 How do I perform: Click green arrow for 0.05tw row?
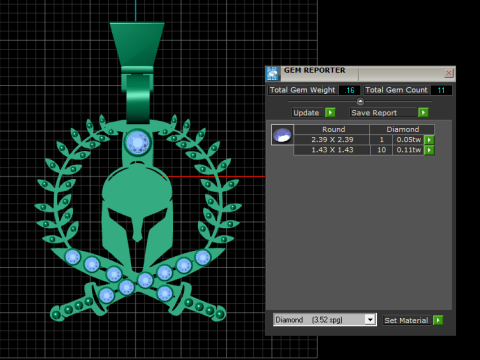429,140
